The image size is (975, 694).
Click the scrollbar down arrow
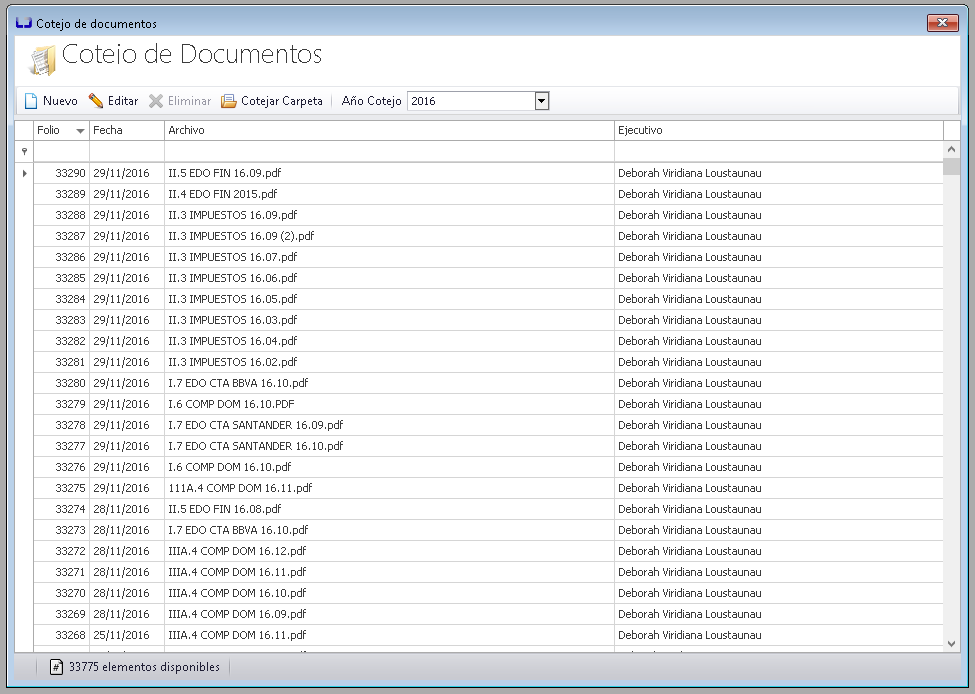(x=951, y=644)
